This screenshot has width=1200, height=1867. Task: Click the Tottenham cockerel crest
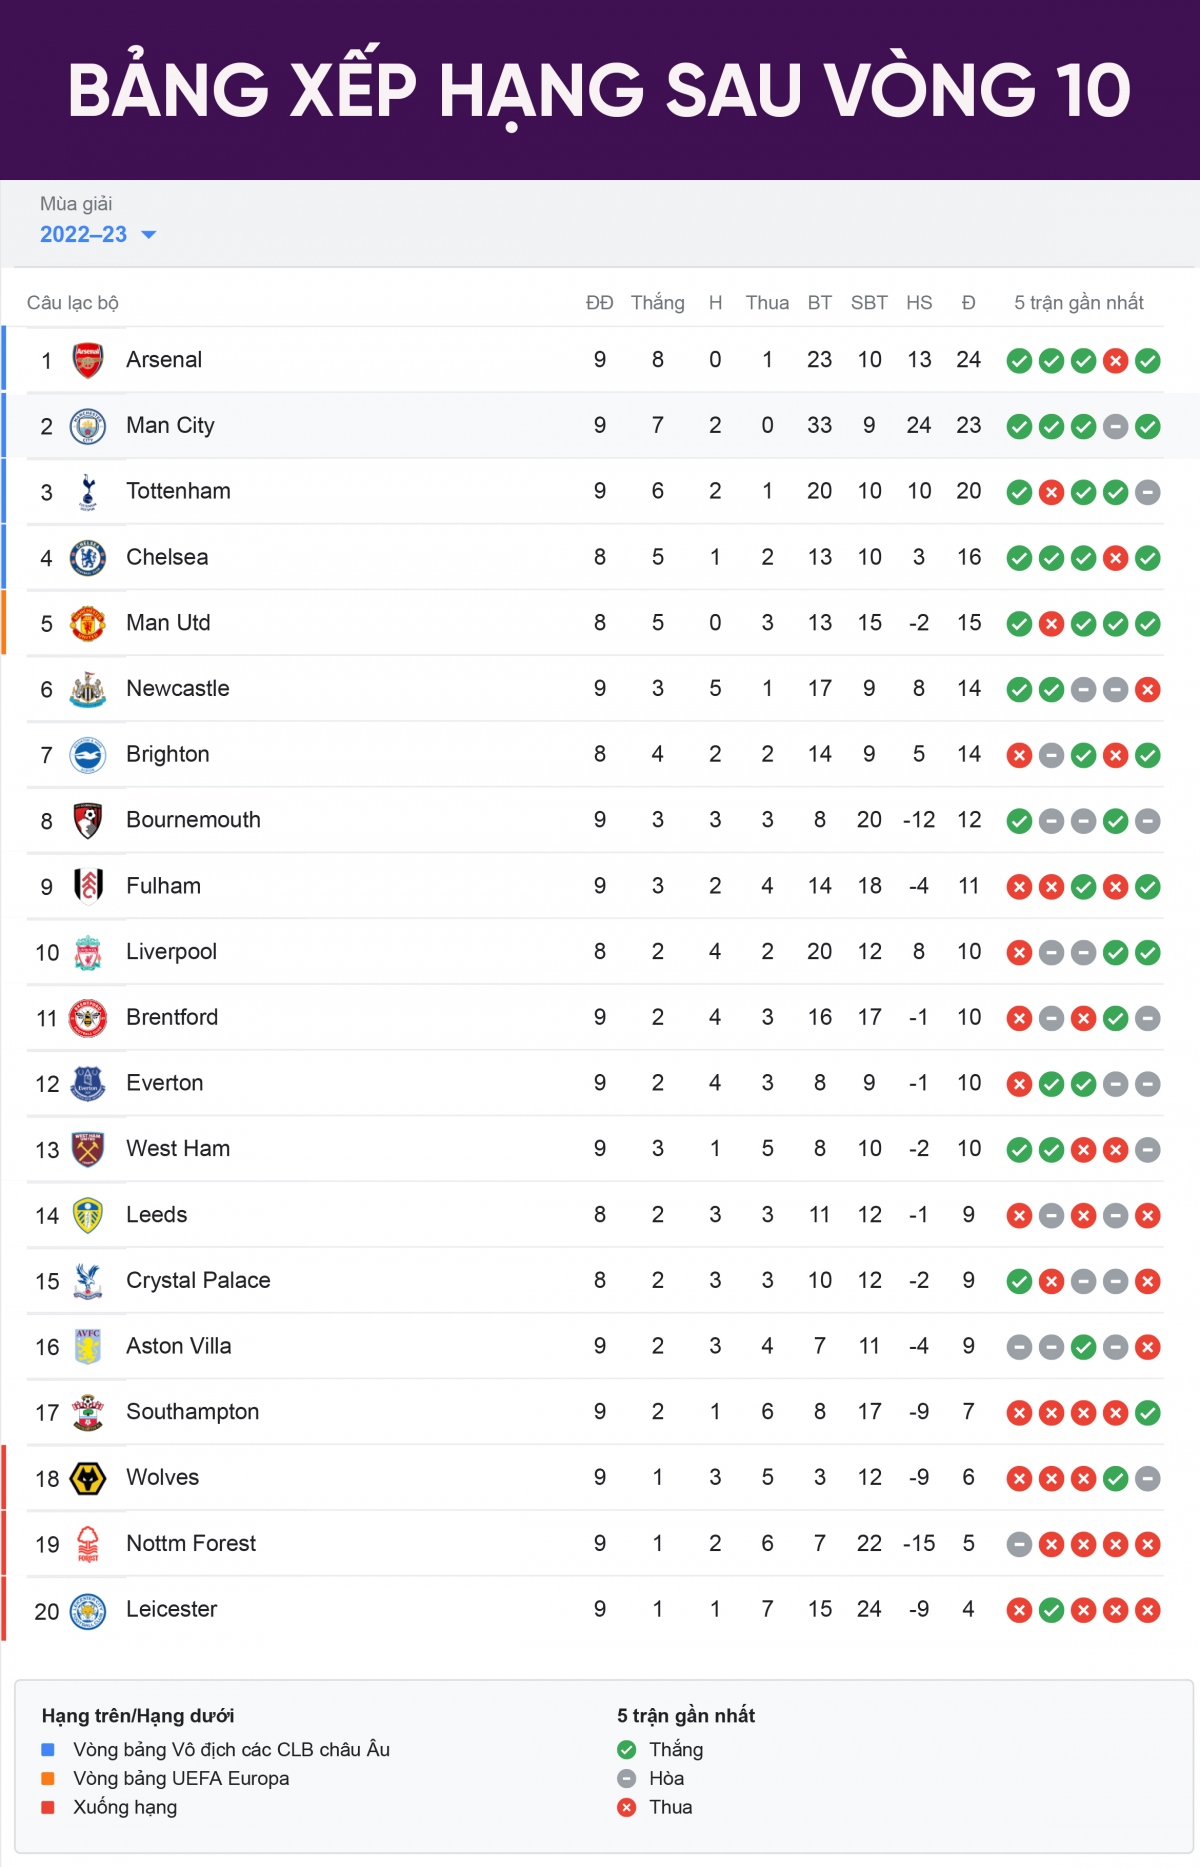[x=88, y=492]
